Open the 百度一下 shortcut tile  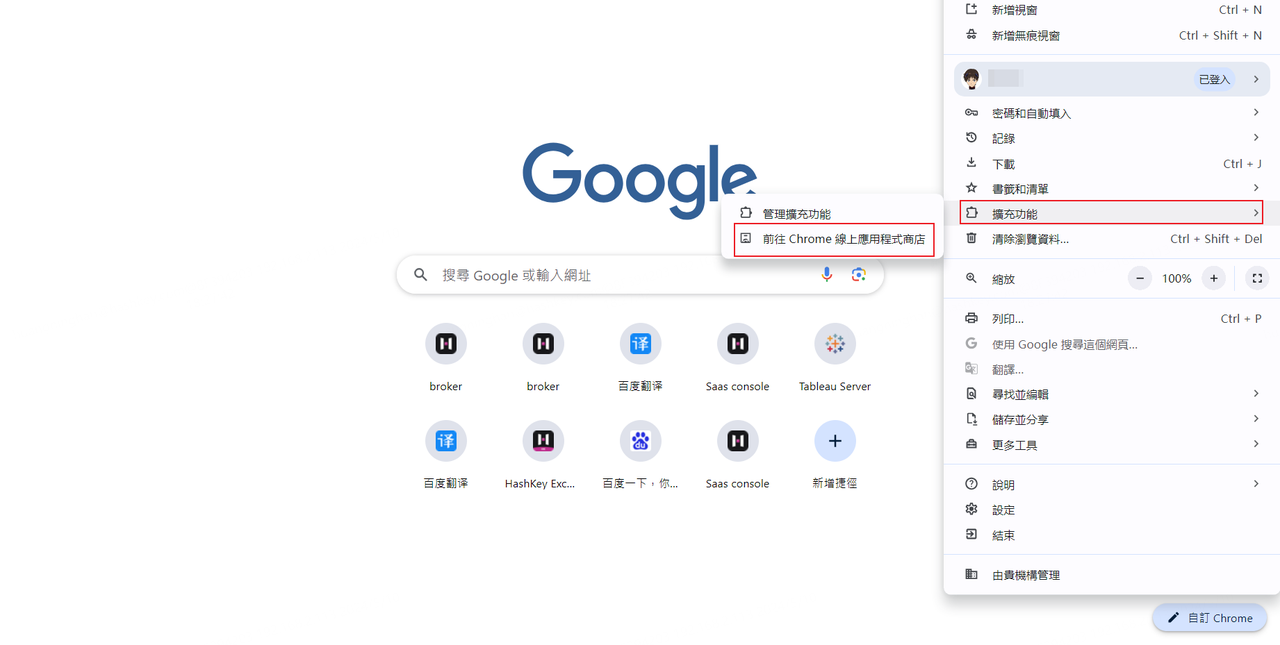(x=640, y=441)
